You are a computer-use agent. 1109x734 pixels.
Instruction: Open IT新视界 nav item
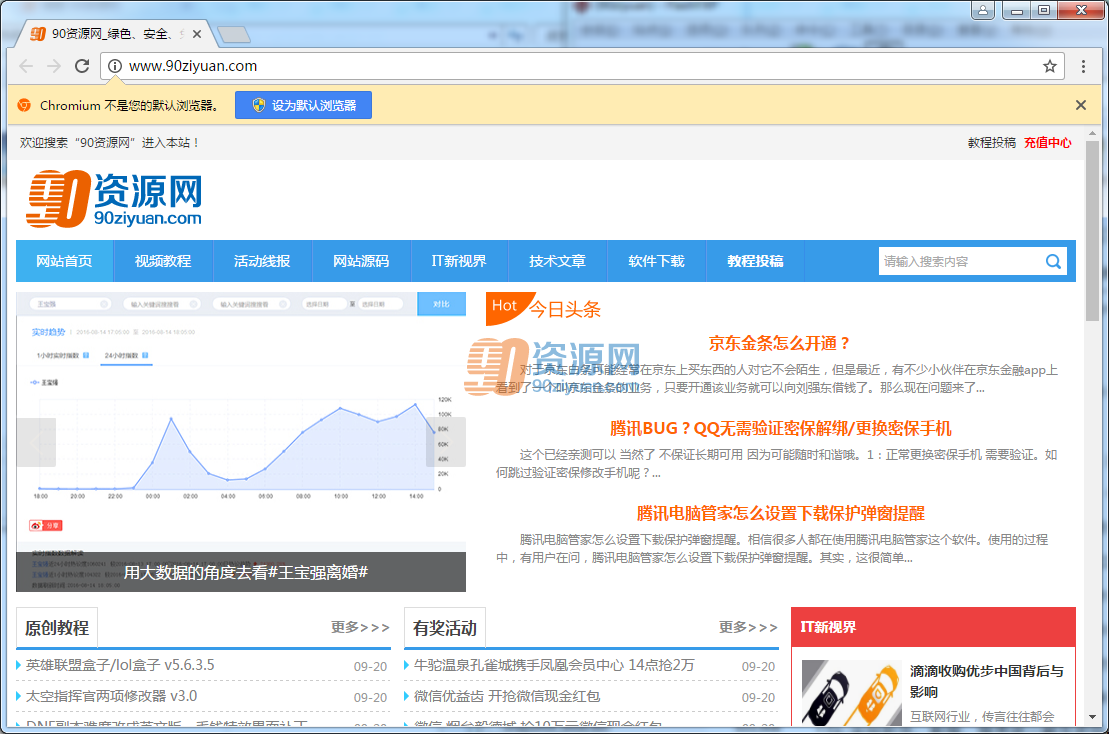click(459, 261)
